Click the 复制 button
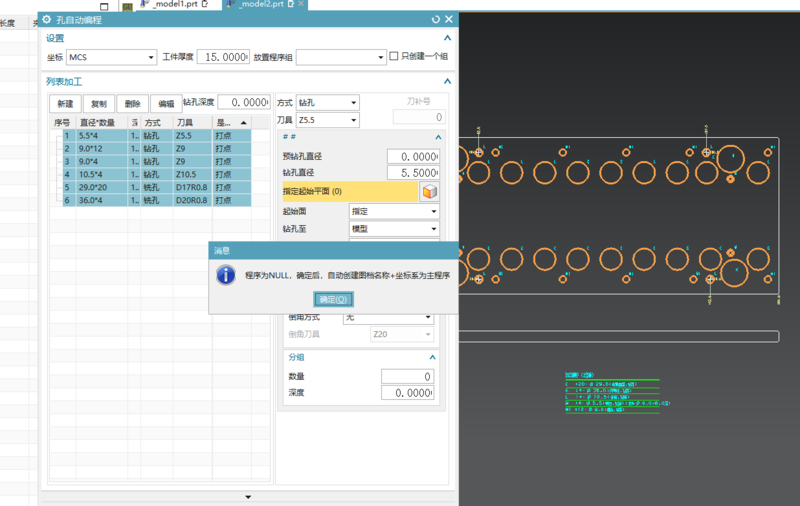Screen dimensions: 800x506 pos(99,104)
